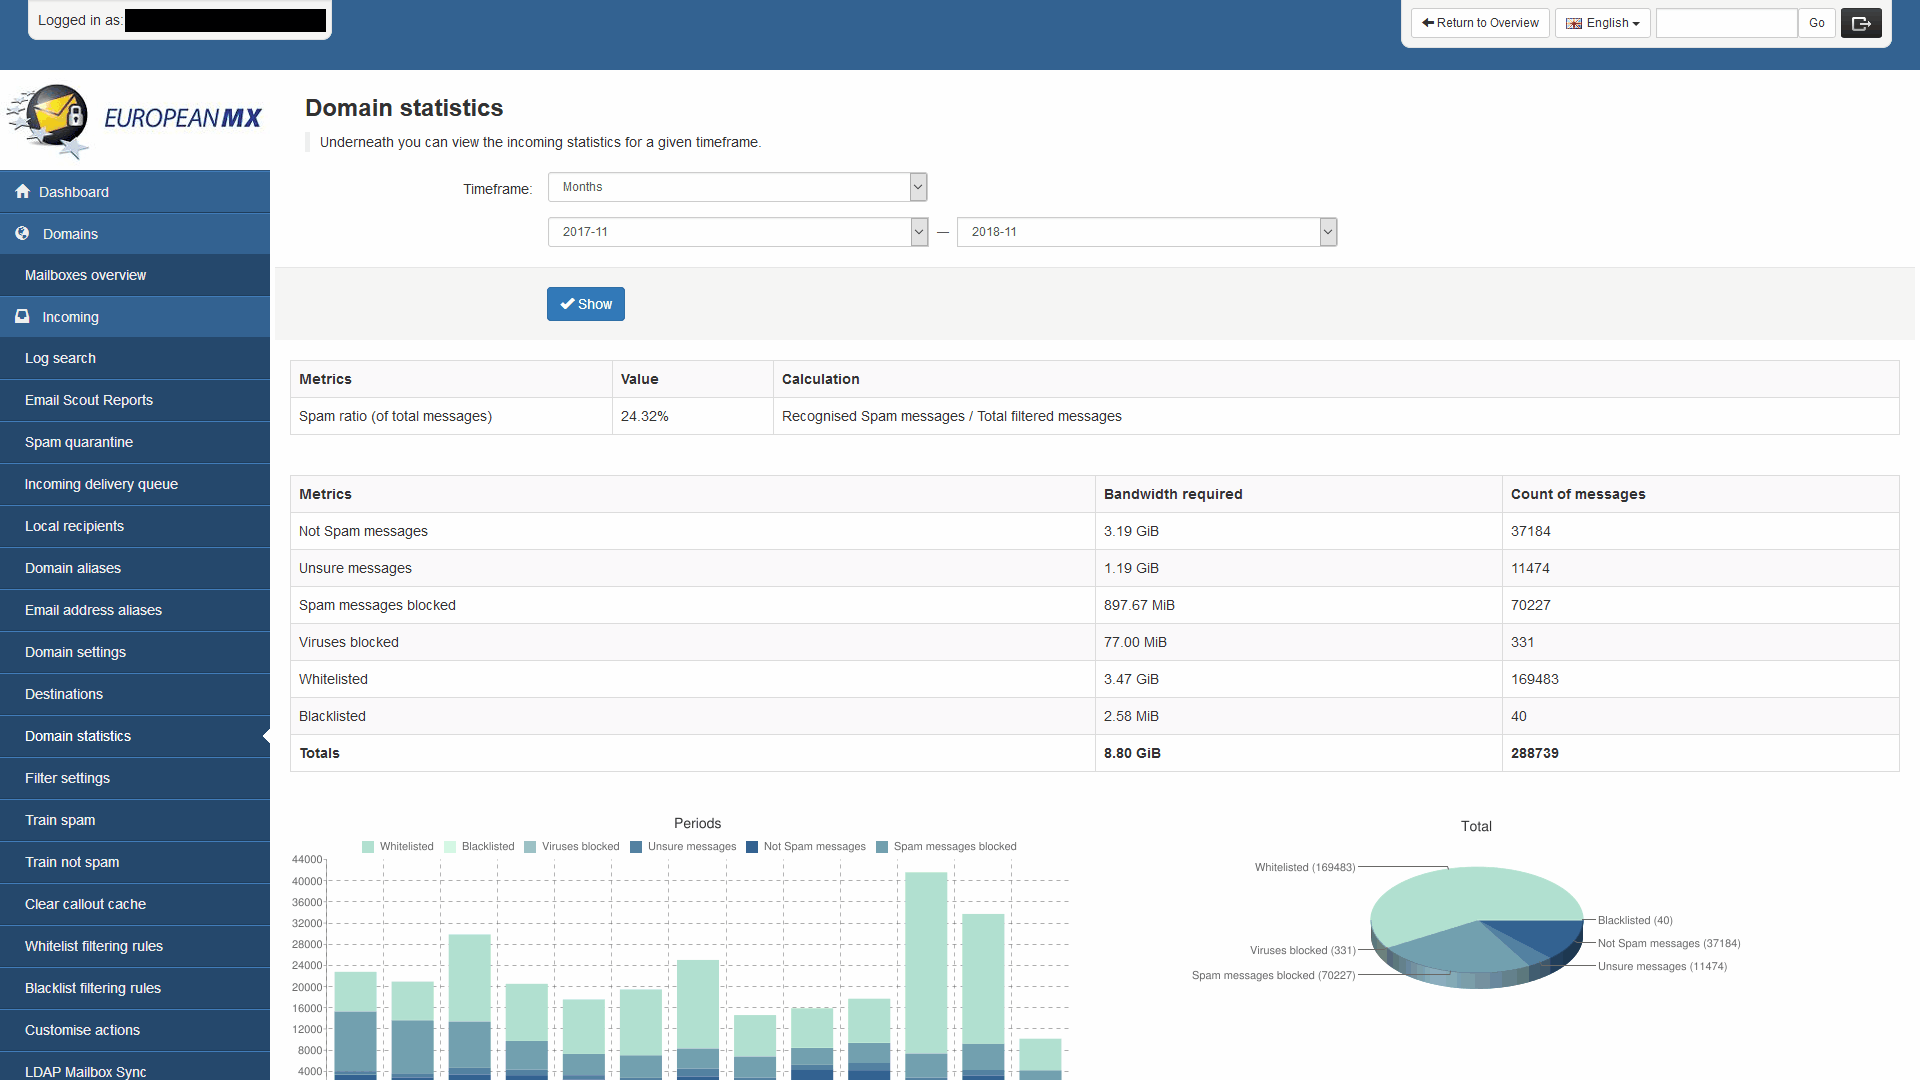Open the 2018-11 end month dropdown
Viewport: 1920px width, 1080px height.
(1146, 232)
